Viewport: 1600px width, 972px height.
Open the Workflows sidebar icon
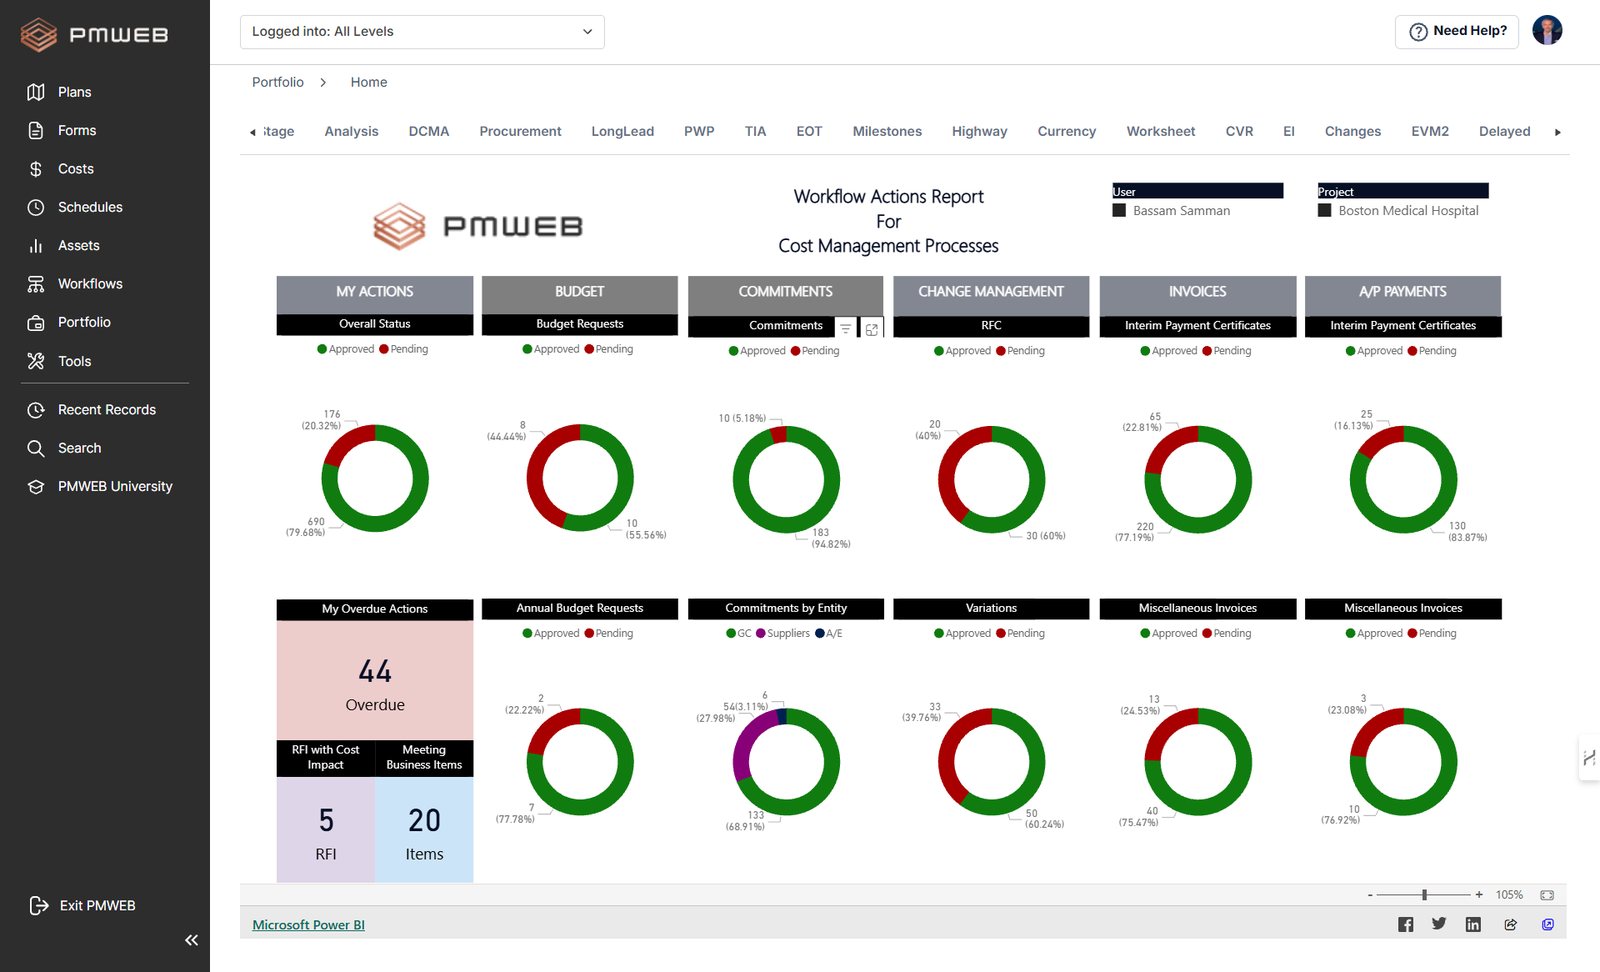point(36,284)
